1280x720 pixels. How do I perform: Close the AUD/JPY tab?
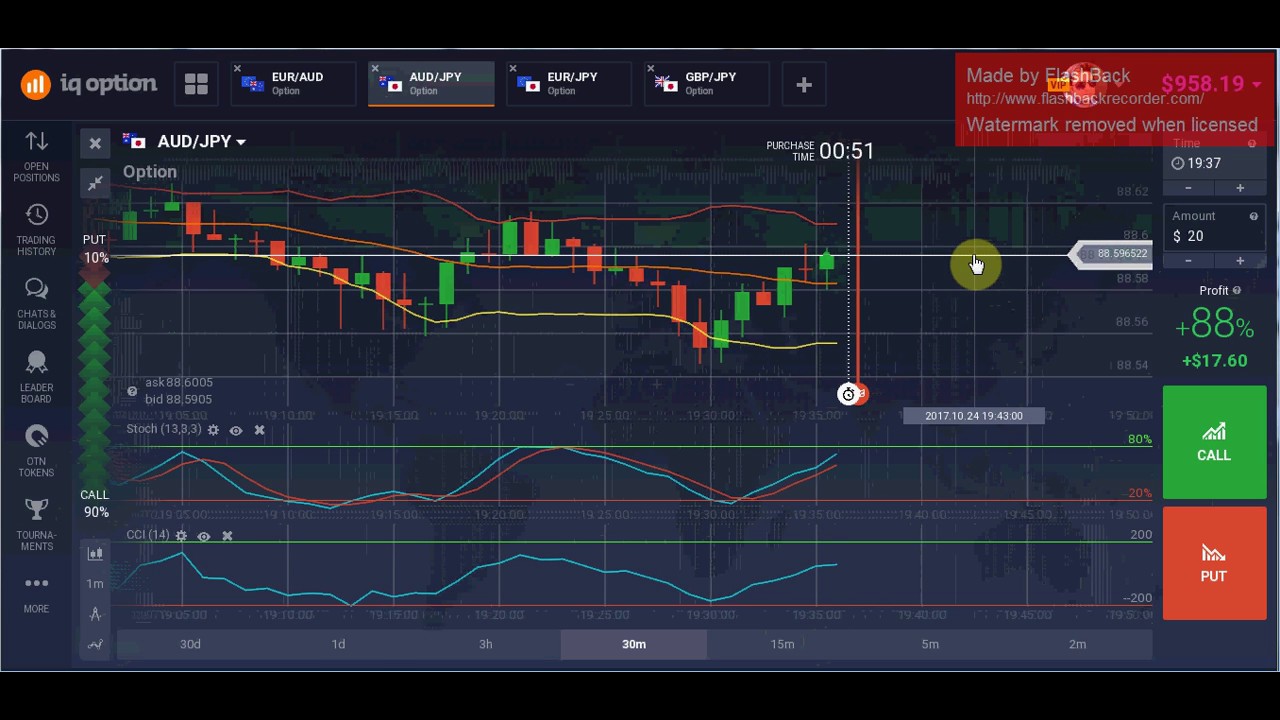tap(375, 69)
